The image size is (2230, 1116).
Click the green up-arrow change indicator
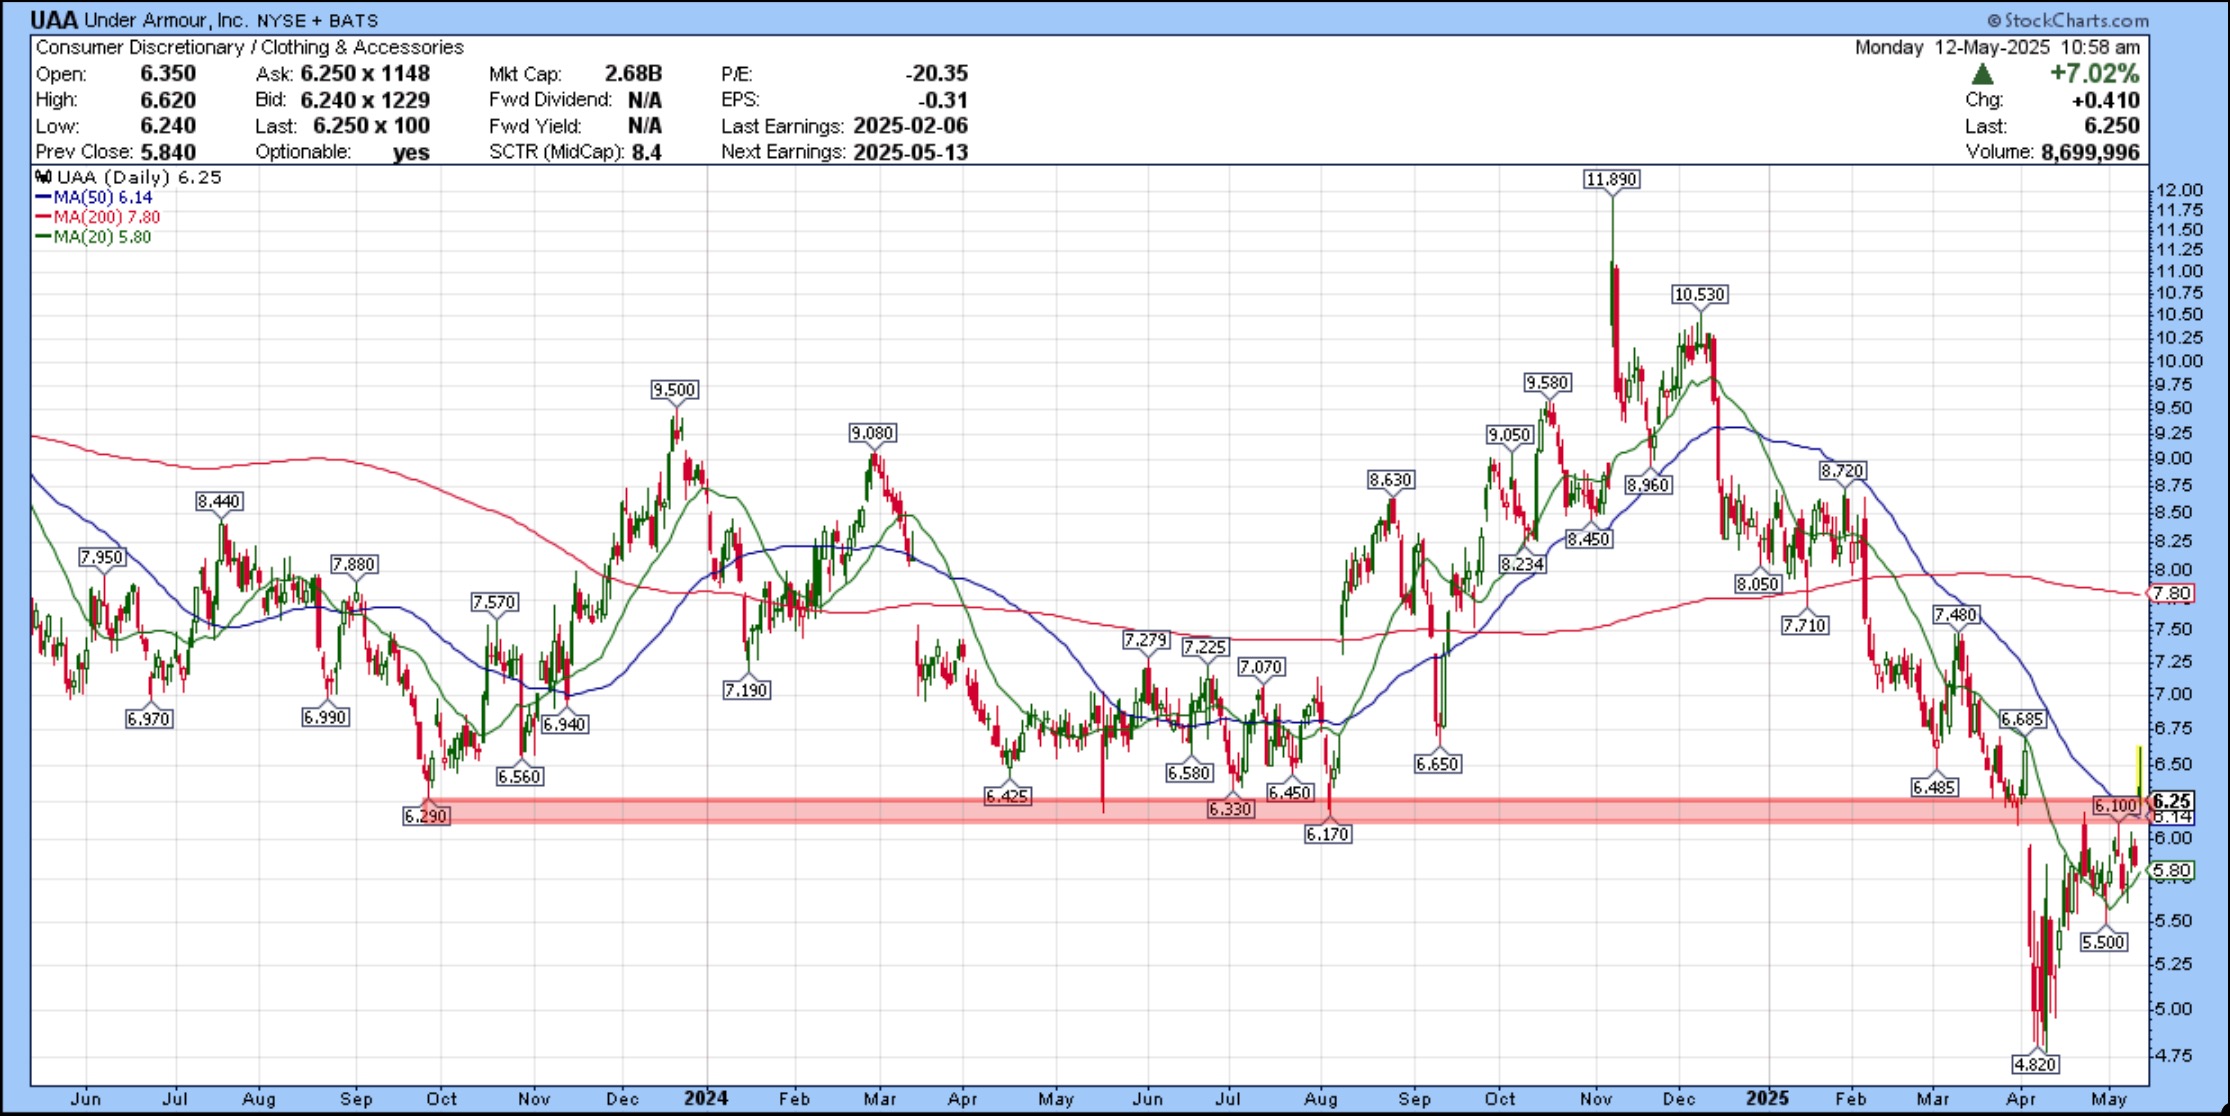pyautogui.click(x=1982, y=74)
